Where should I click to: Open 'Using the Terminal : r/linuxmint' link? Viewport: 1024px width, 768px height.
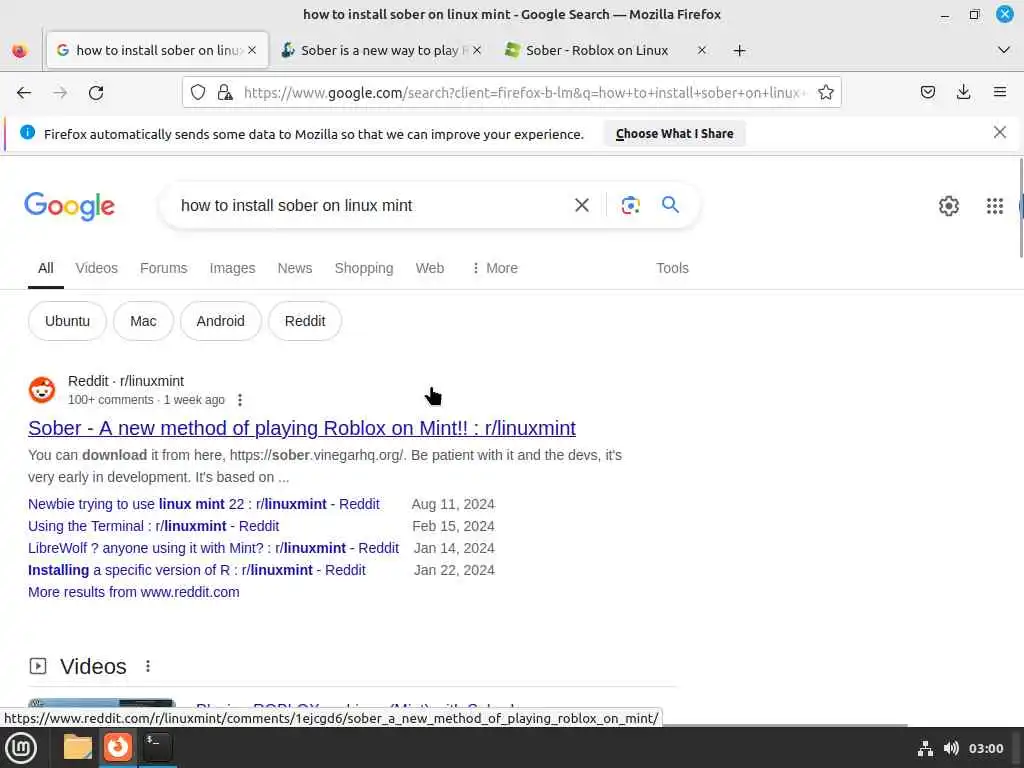[153, 526]
